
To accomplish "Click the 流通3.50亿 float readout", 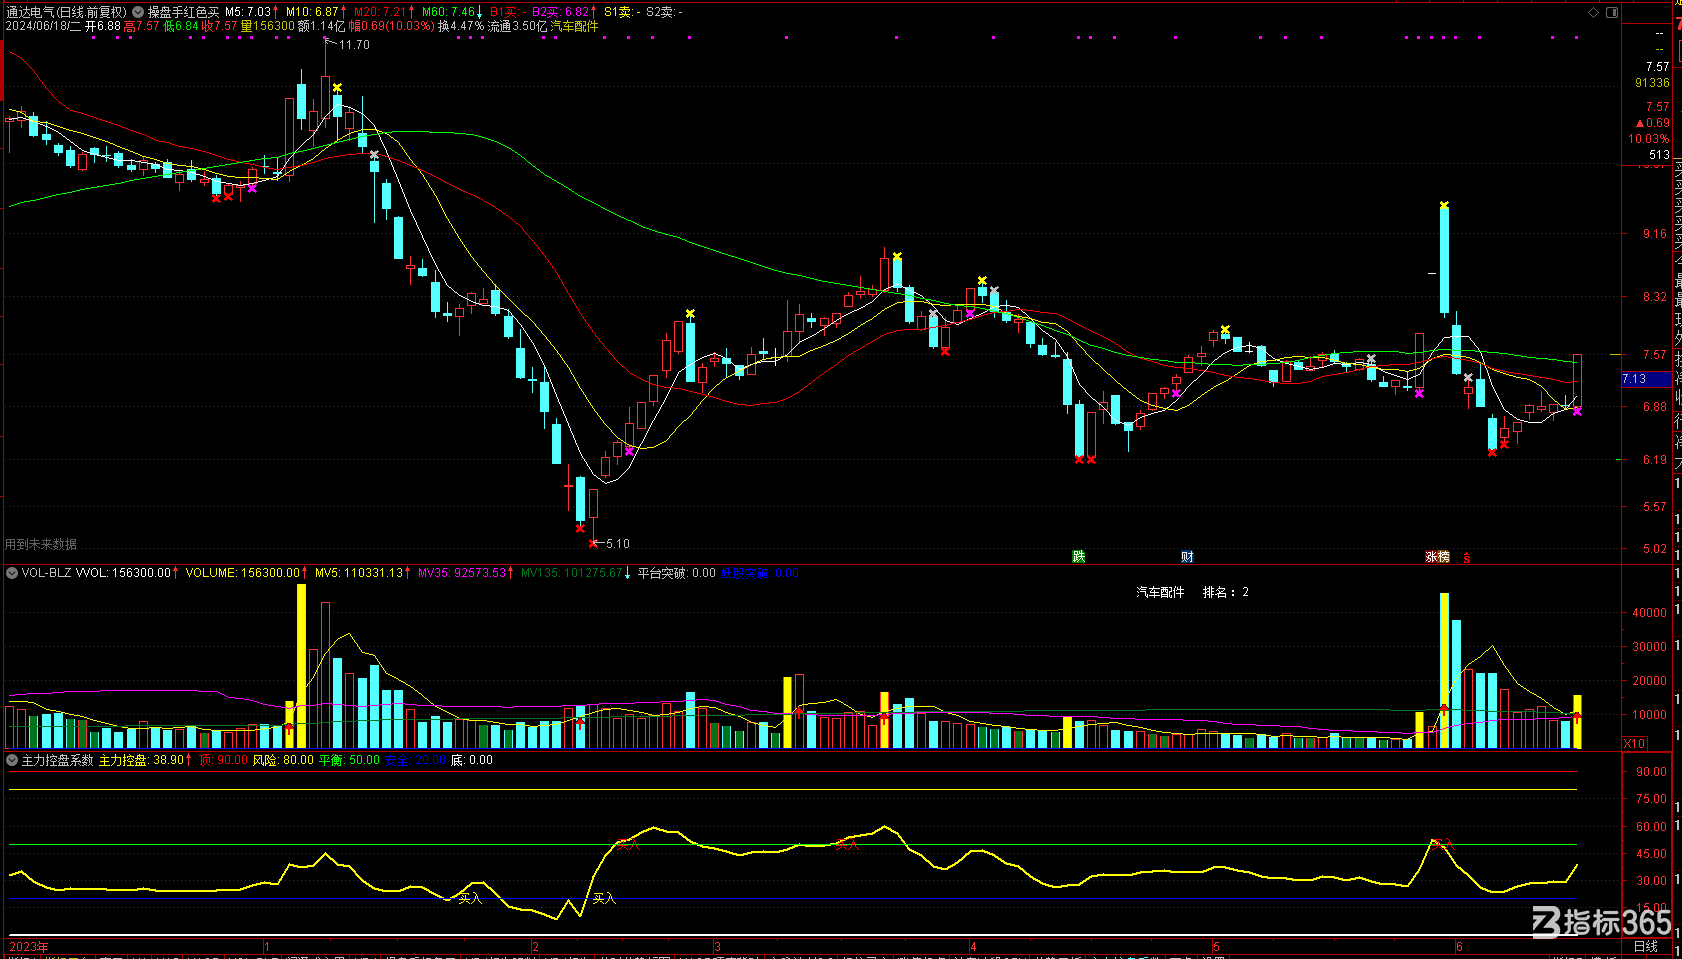I will coord(518,26).
